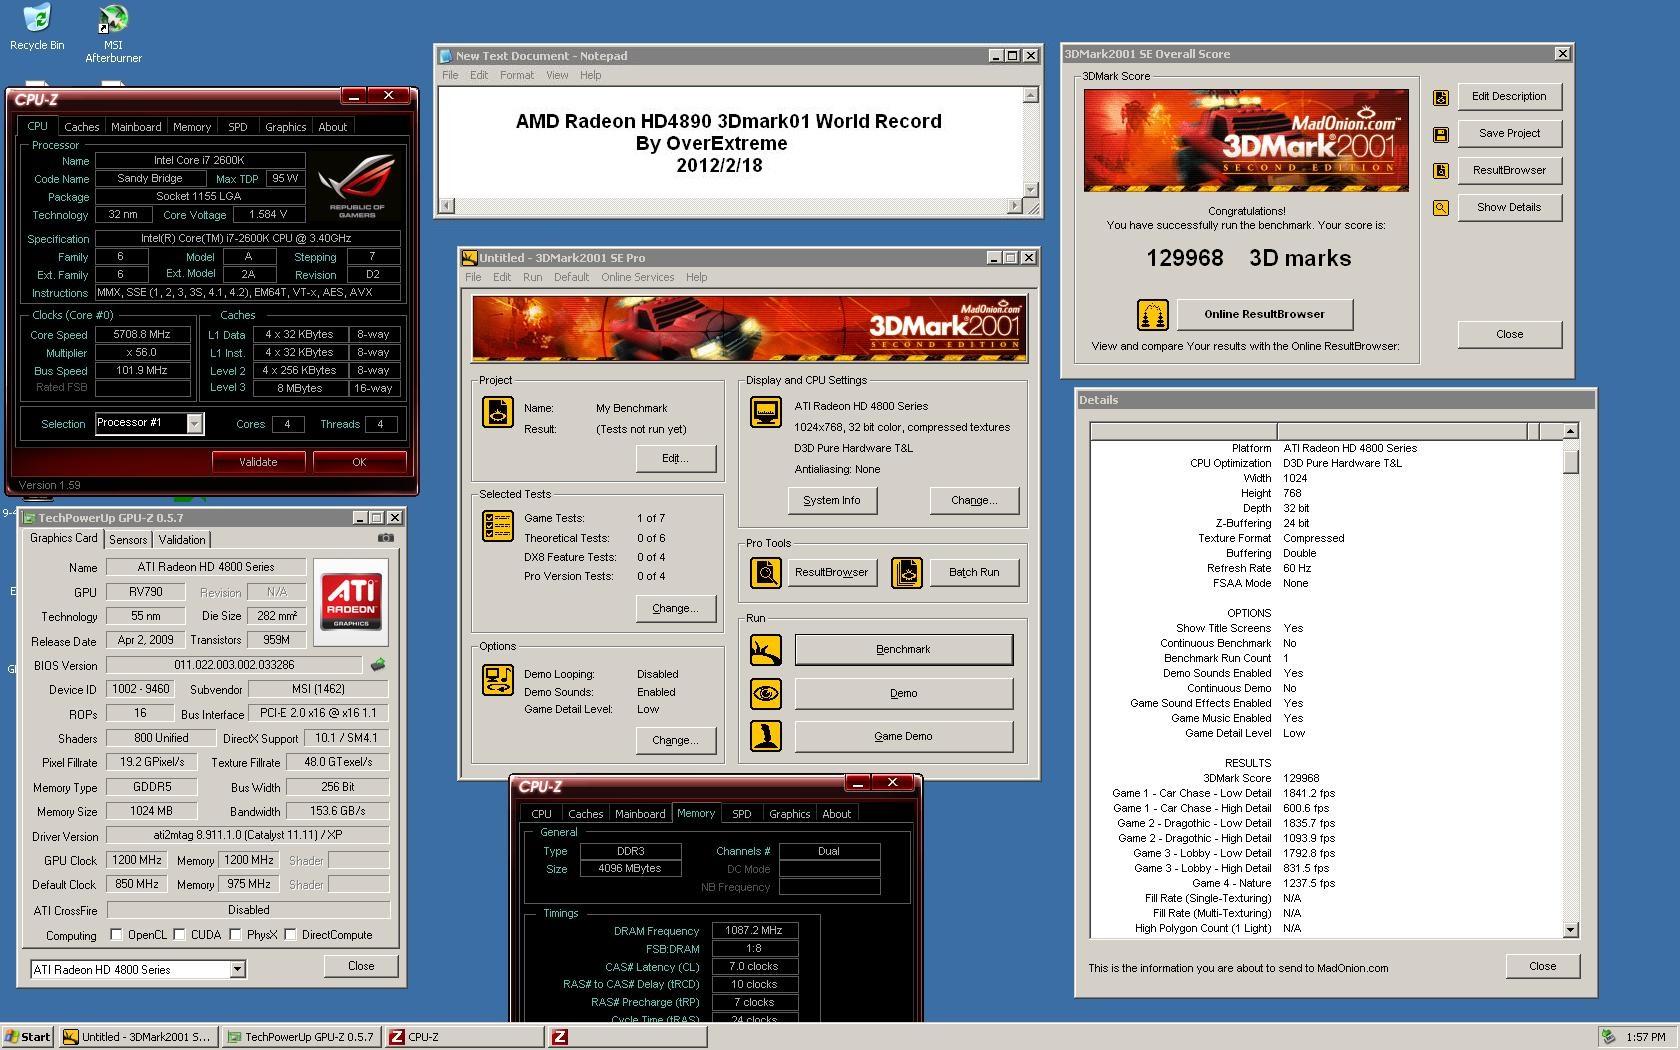
Task: Click the Online ResultBrowser people icon
Action: (x=1153, y=315)
